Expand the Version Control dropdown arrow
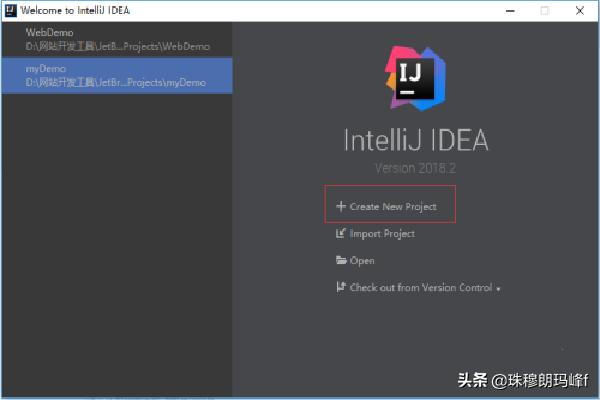The image size is (600, 400). click(x=498, y=289)
